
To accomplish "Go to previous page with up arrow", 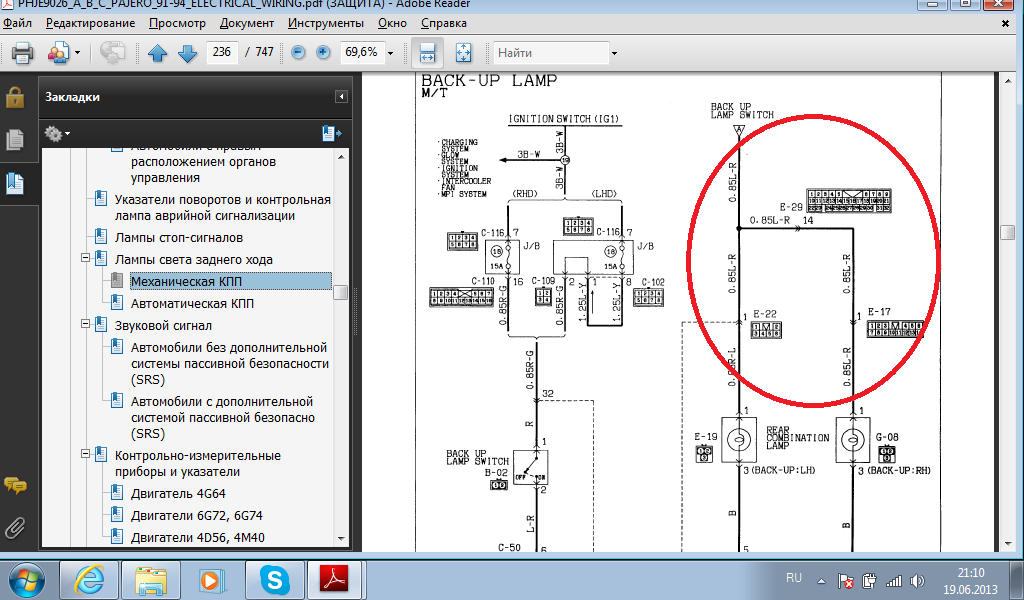I will (x=157, y=53).
